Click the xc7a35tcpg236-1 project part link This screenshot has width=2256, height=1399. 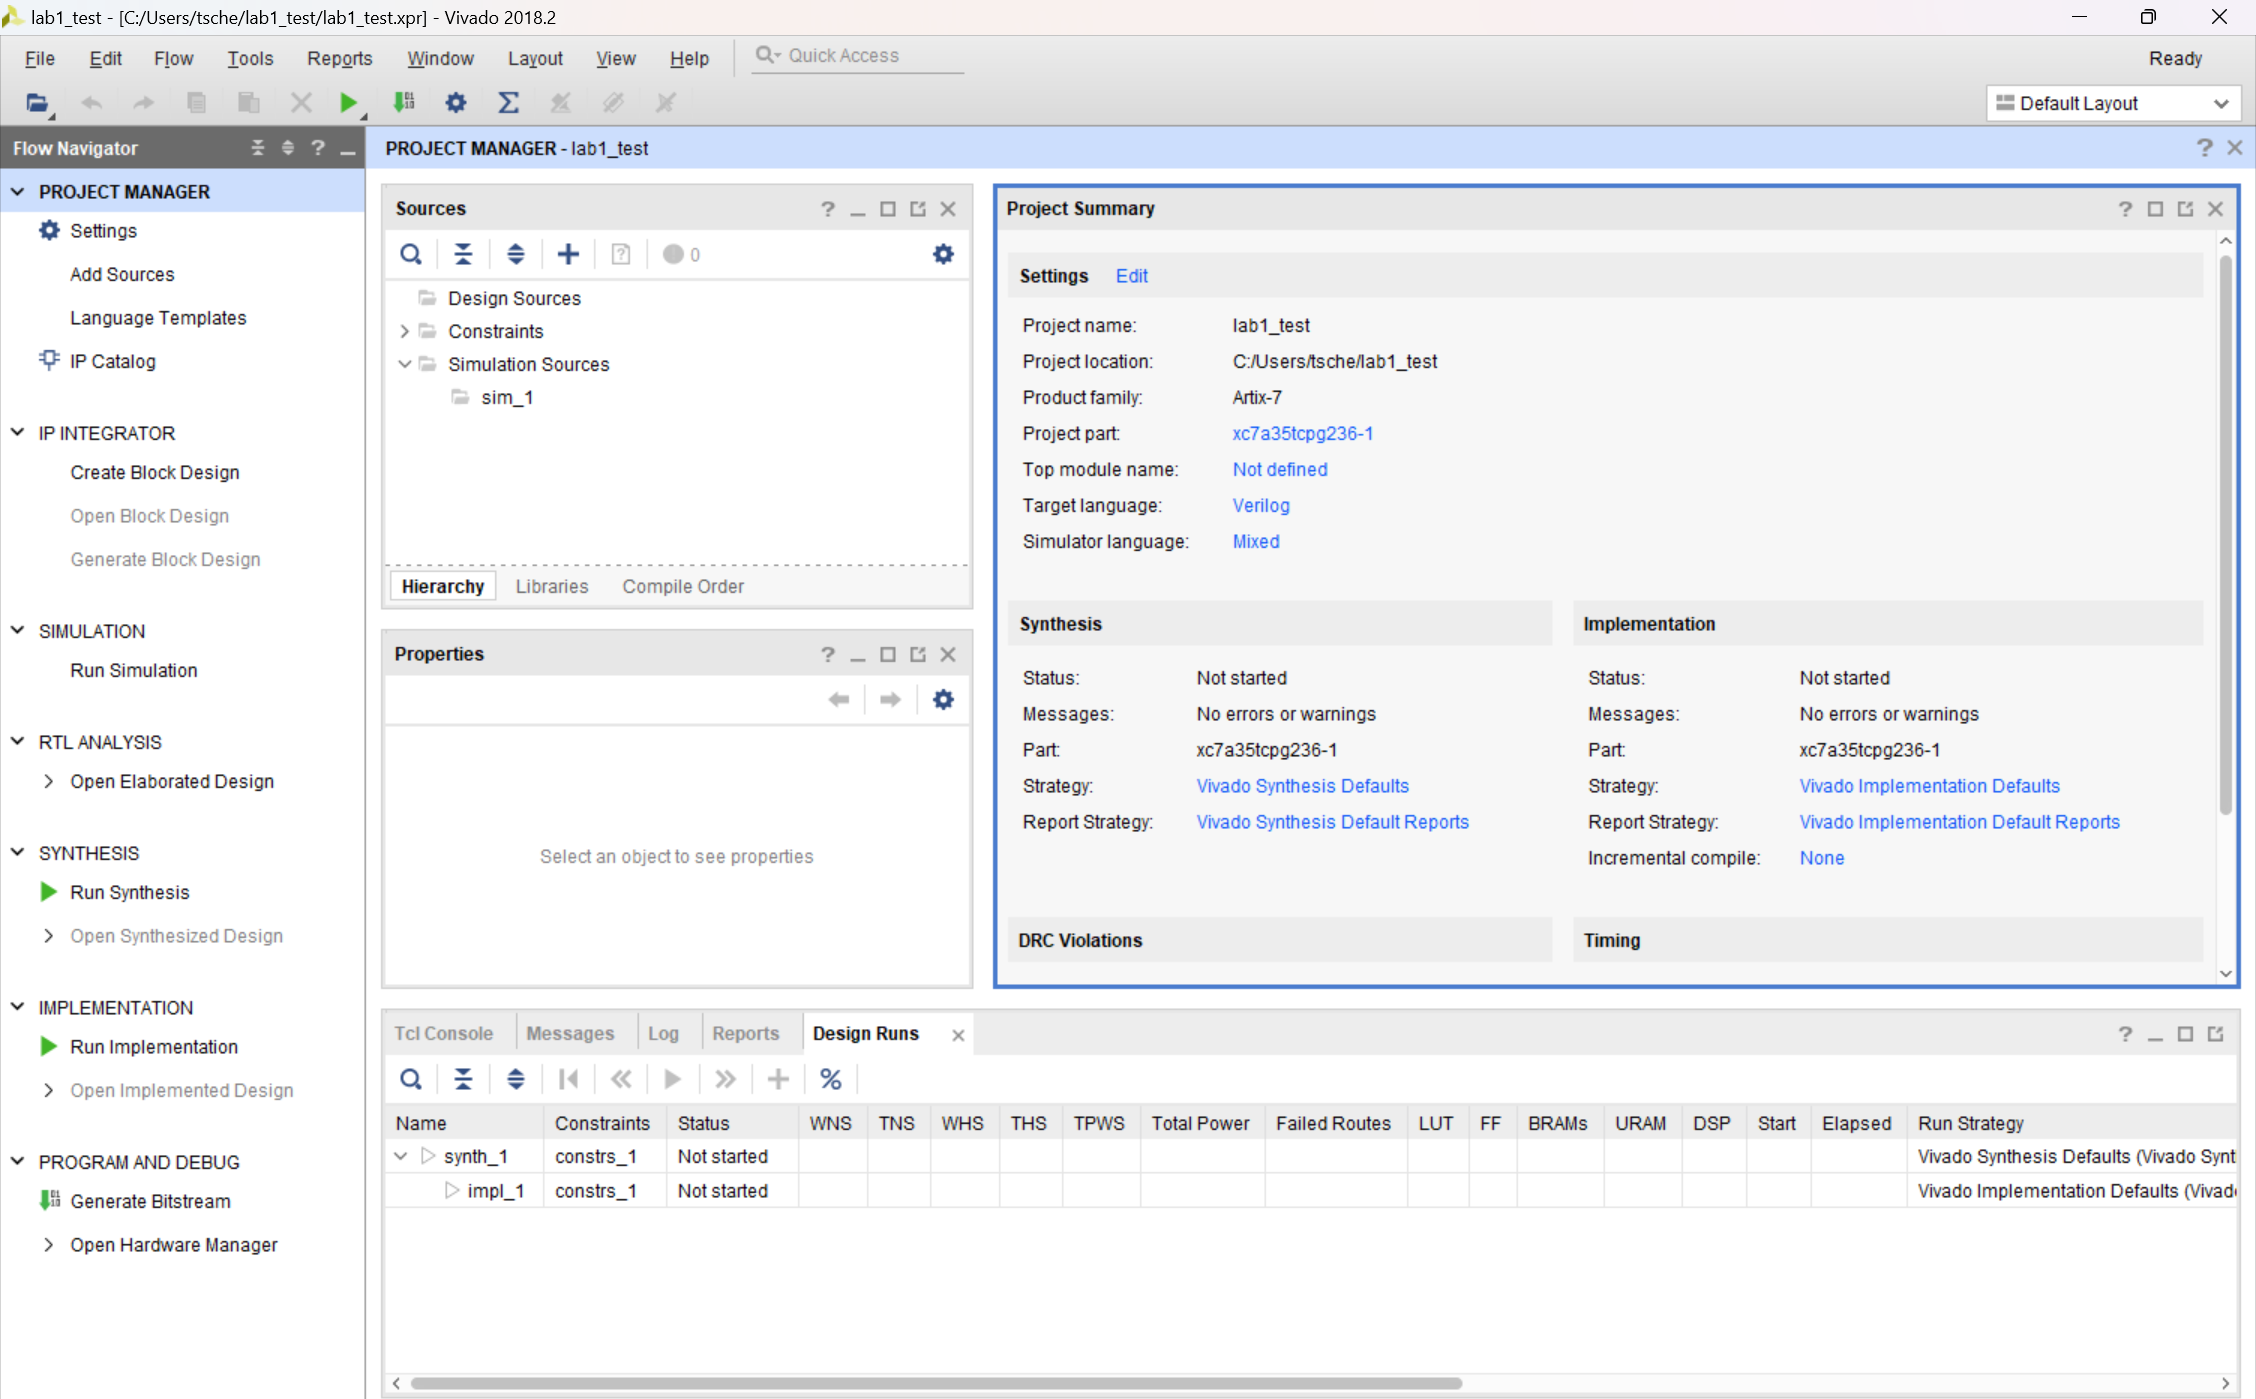[1302, 433]
